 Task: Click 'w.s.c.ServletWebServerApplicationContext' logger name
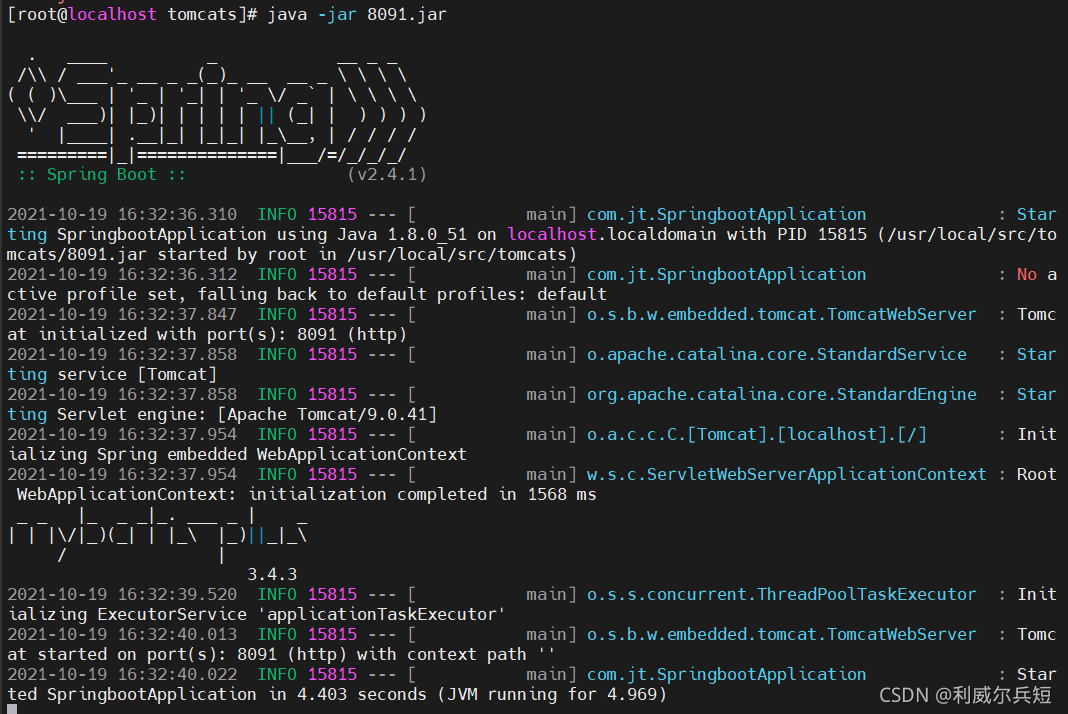point(786,474)
